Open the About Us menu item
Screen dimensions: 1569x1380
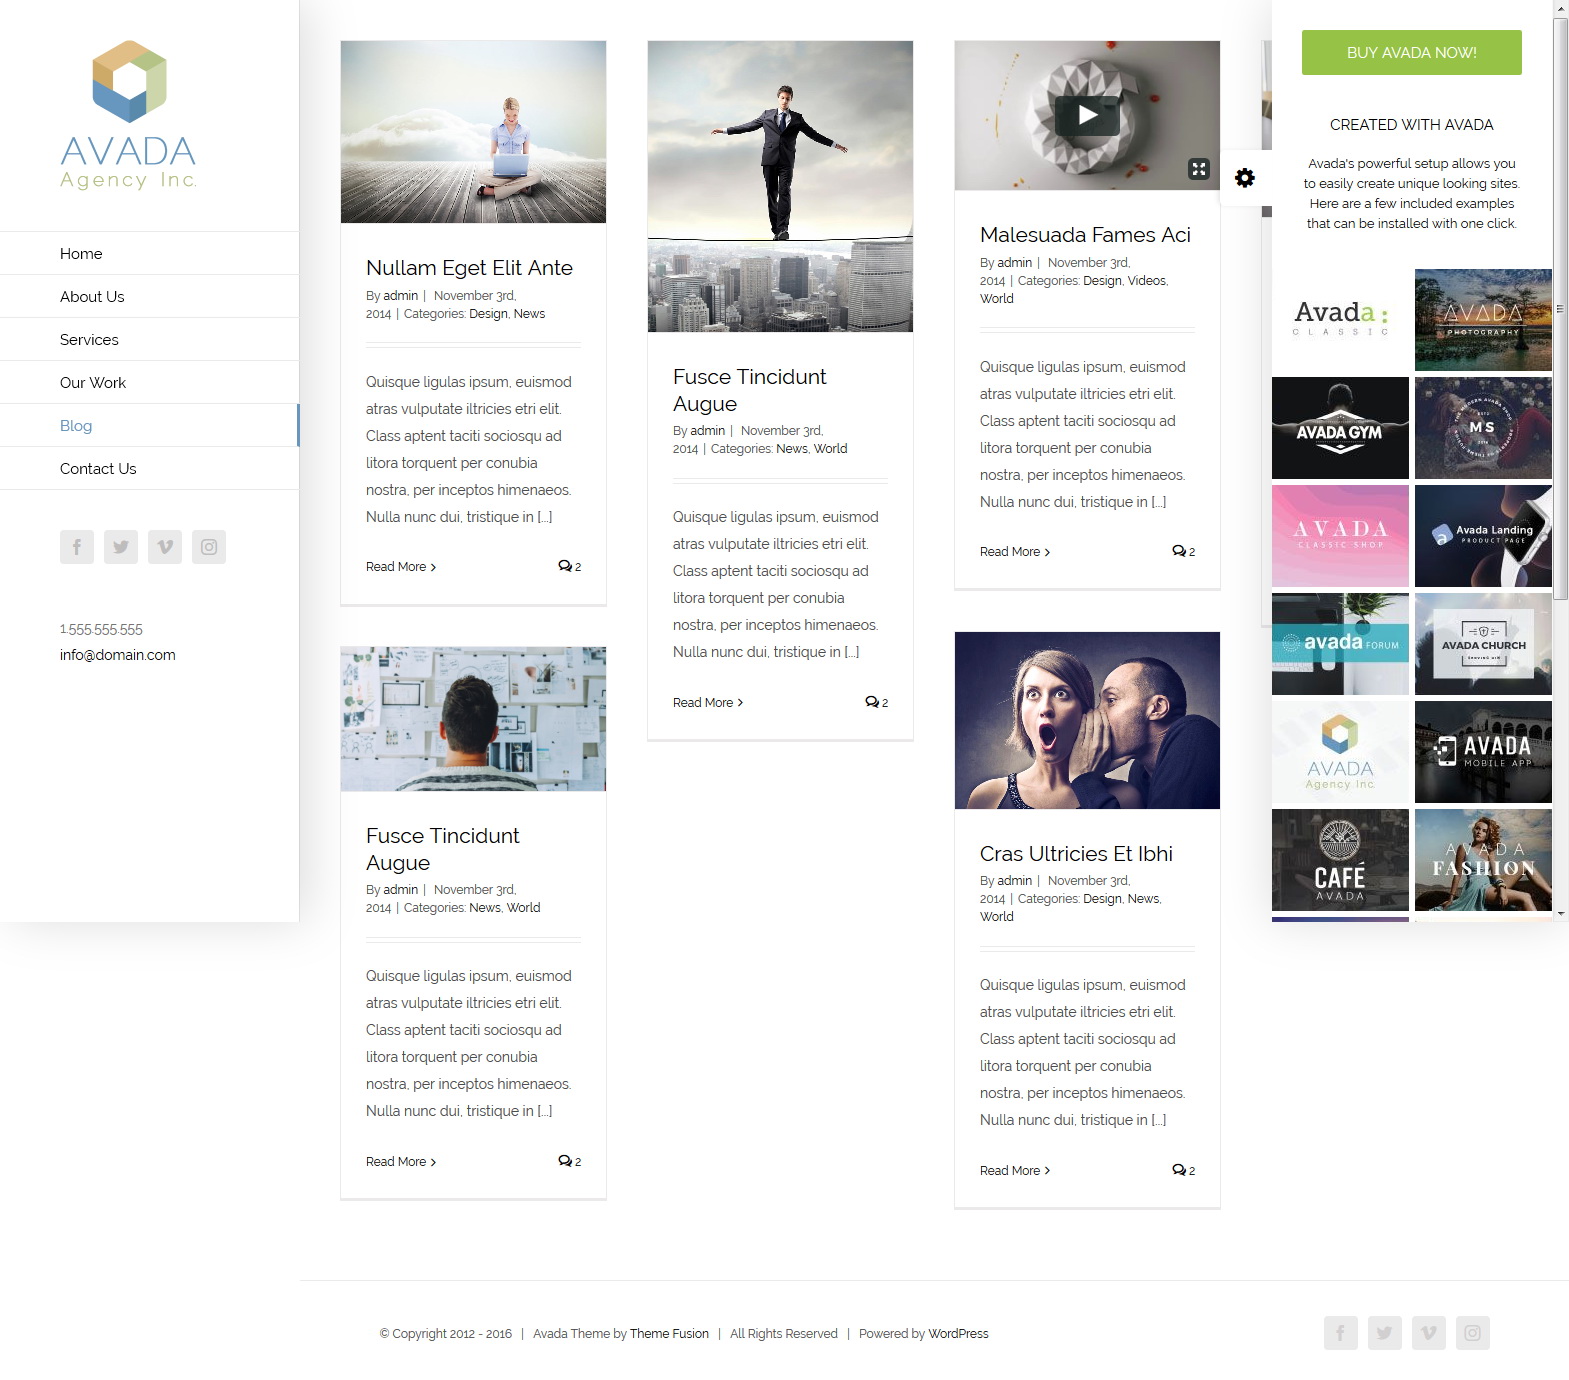click(x=149, y=296)
